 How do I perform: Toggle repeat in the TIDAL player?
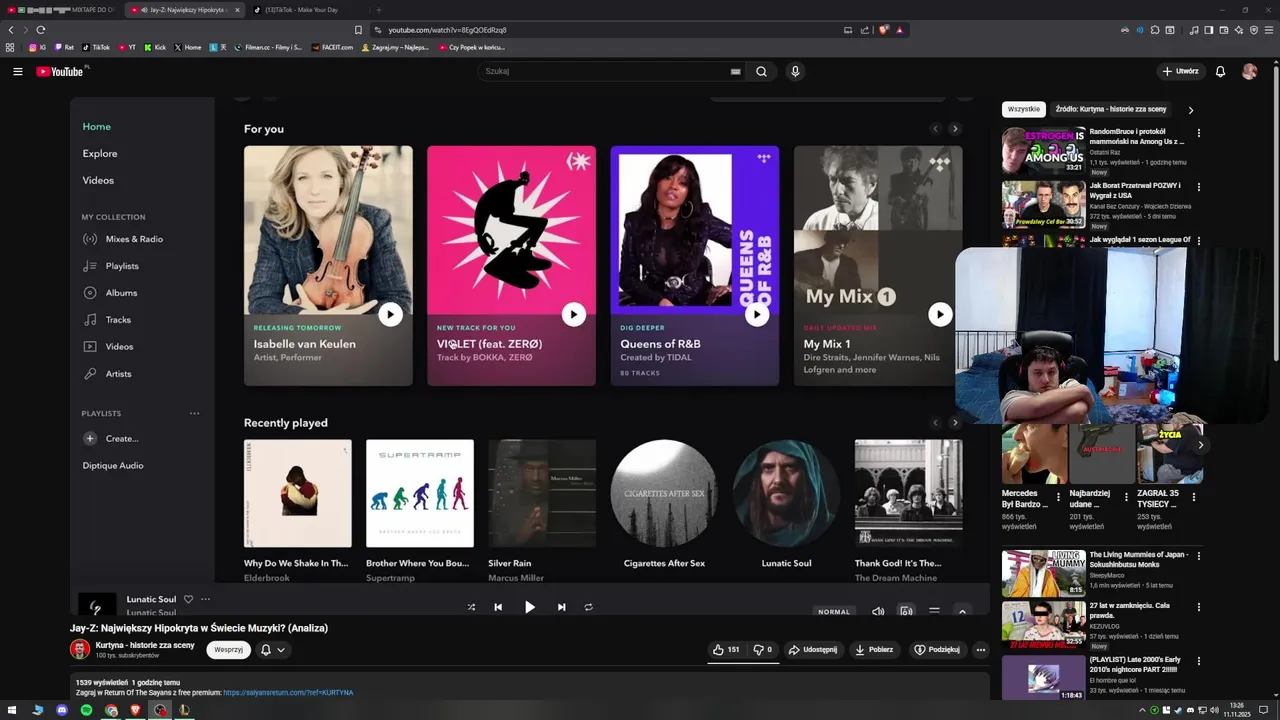coord(589,607)
